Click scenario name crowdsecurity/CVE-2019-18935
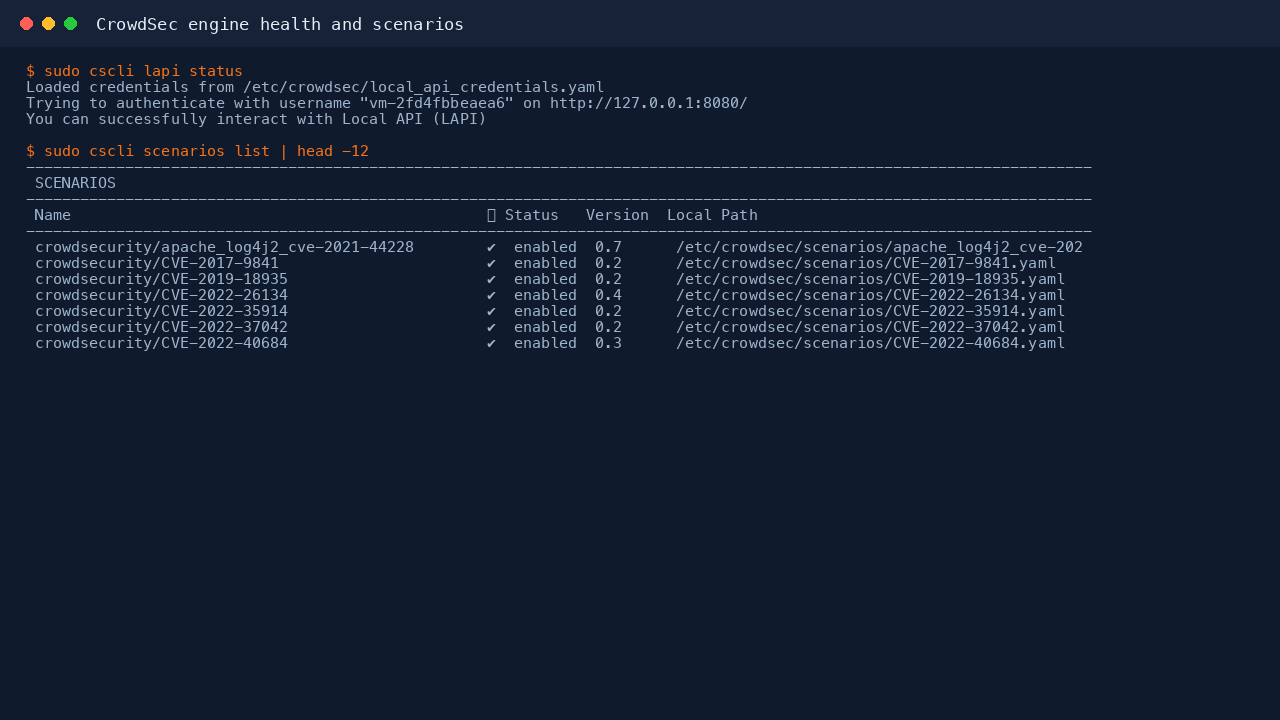The image size is (1280, 720). [x=161, y=279]
